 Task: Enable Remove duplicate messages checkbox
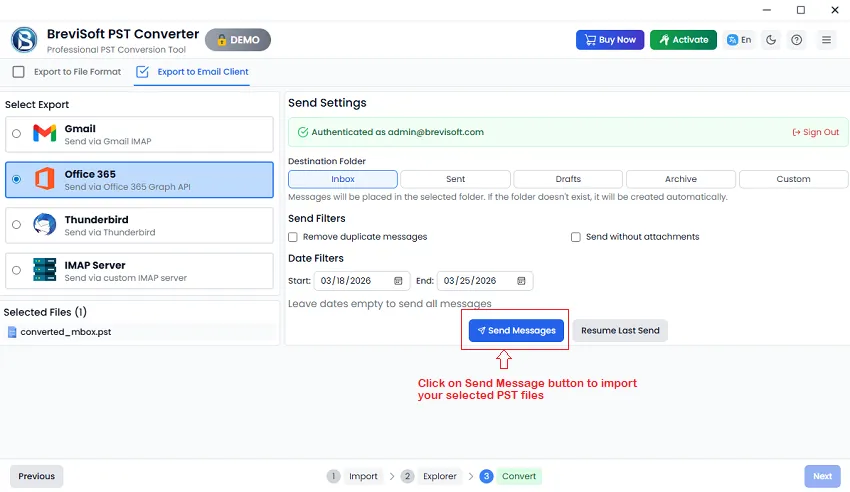pos(293,237)
